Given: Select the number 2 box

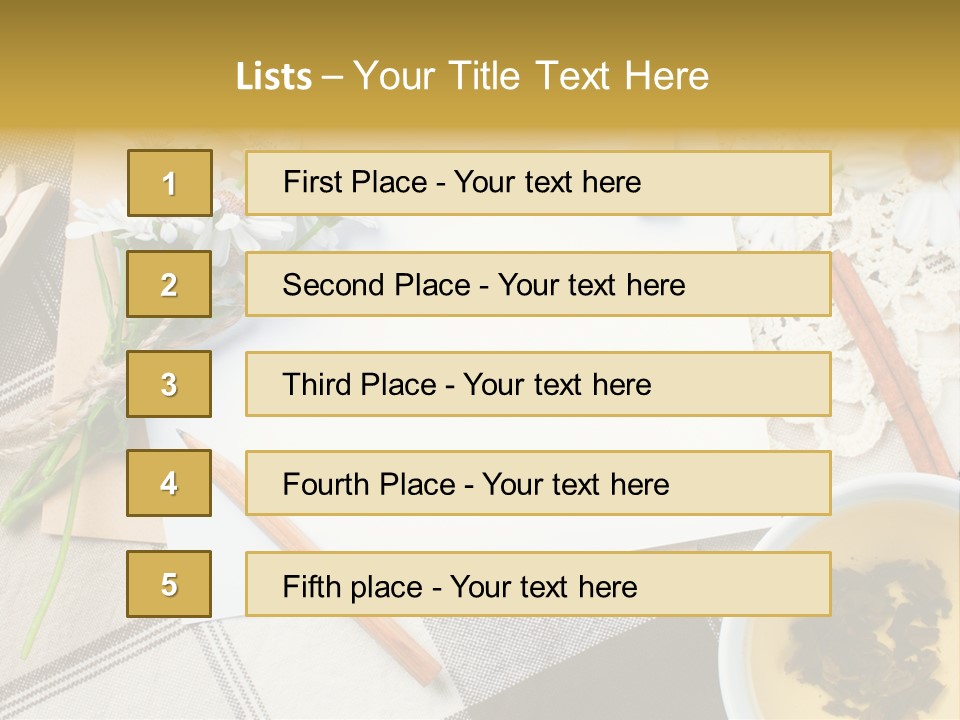Looking at the screenshot, I should point(169,284).
